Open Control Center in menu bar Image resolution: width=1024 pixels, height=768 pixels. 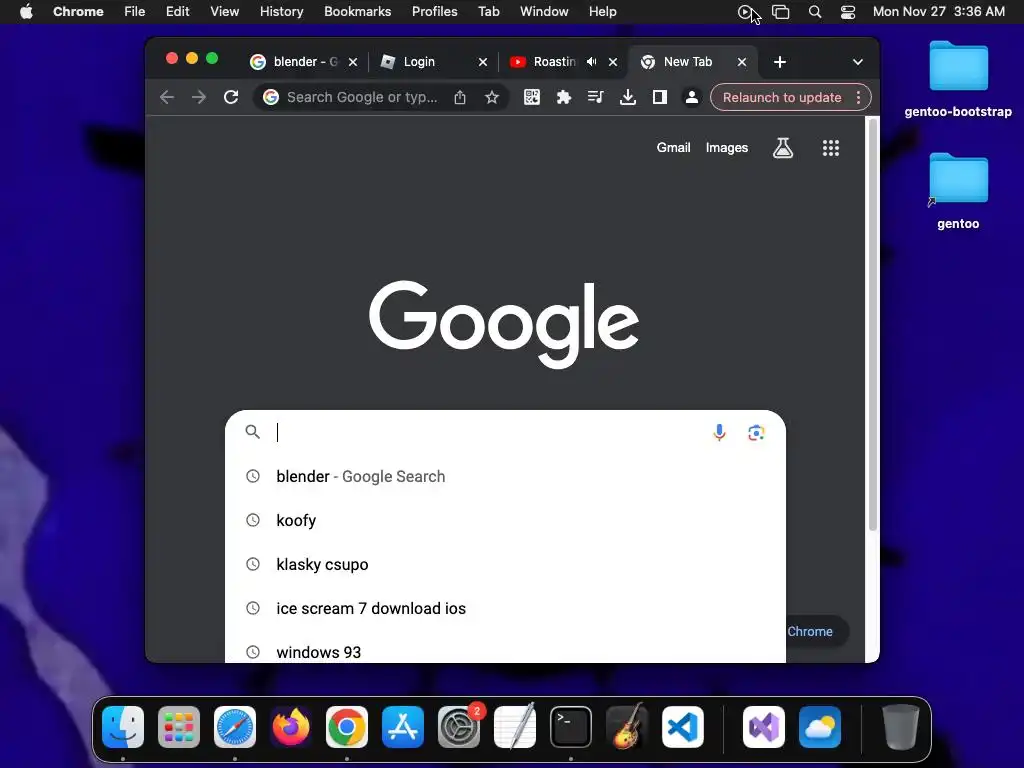click(848, 12)
